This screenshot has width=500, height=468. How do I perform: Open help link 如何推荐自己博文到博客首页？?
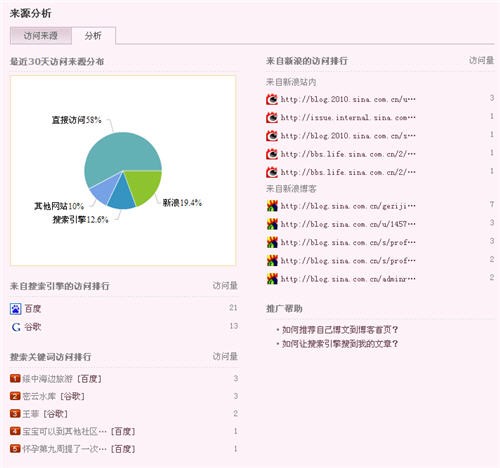pyautogui.click(x=340, y=330)
